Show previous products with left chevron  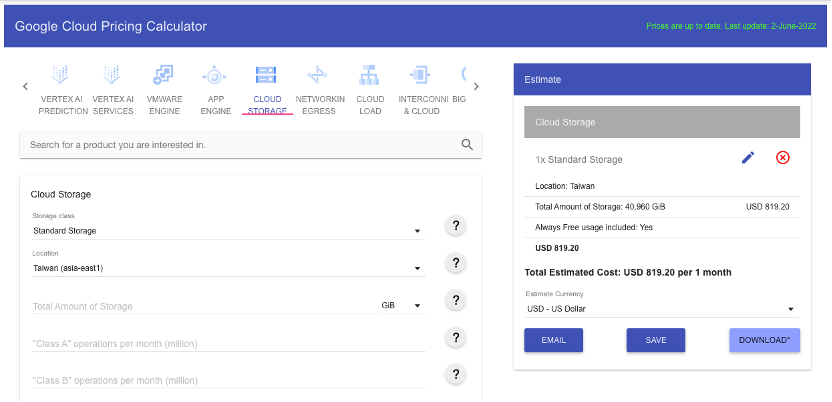pos(25,86)
